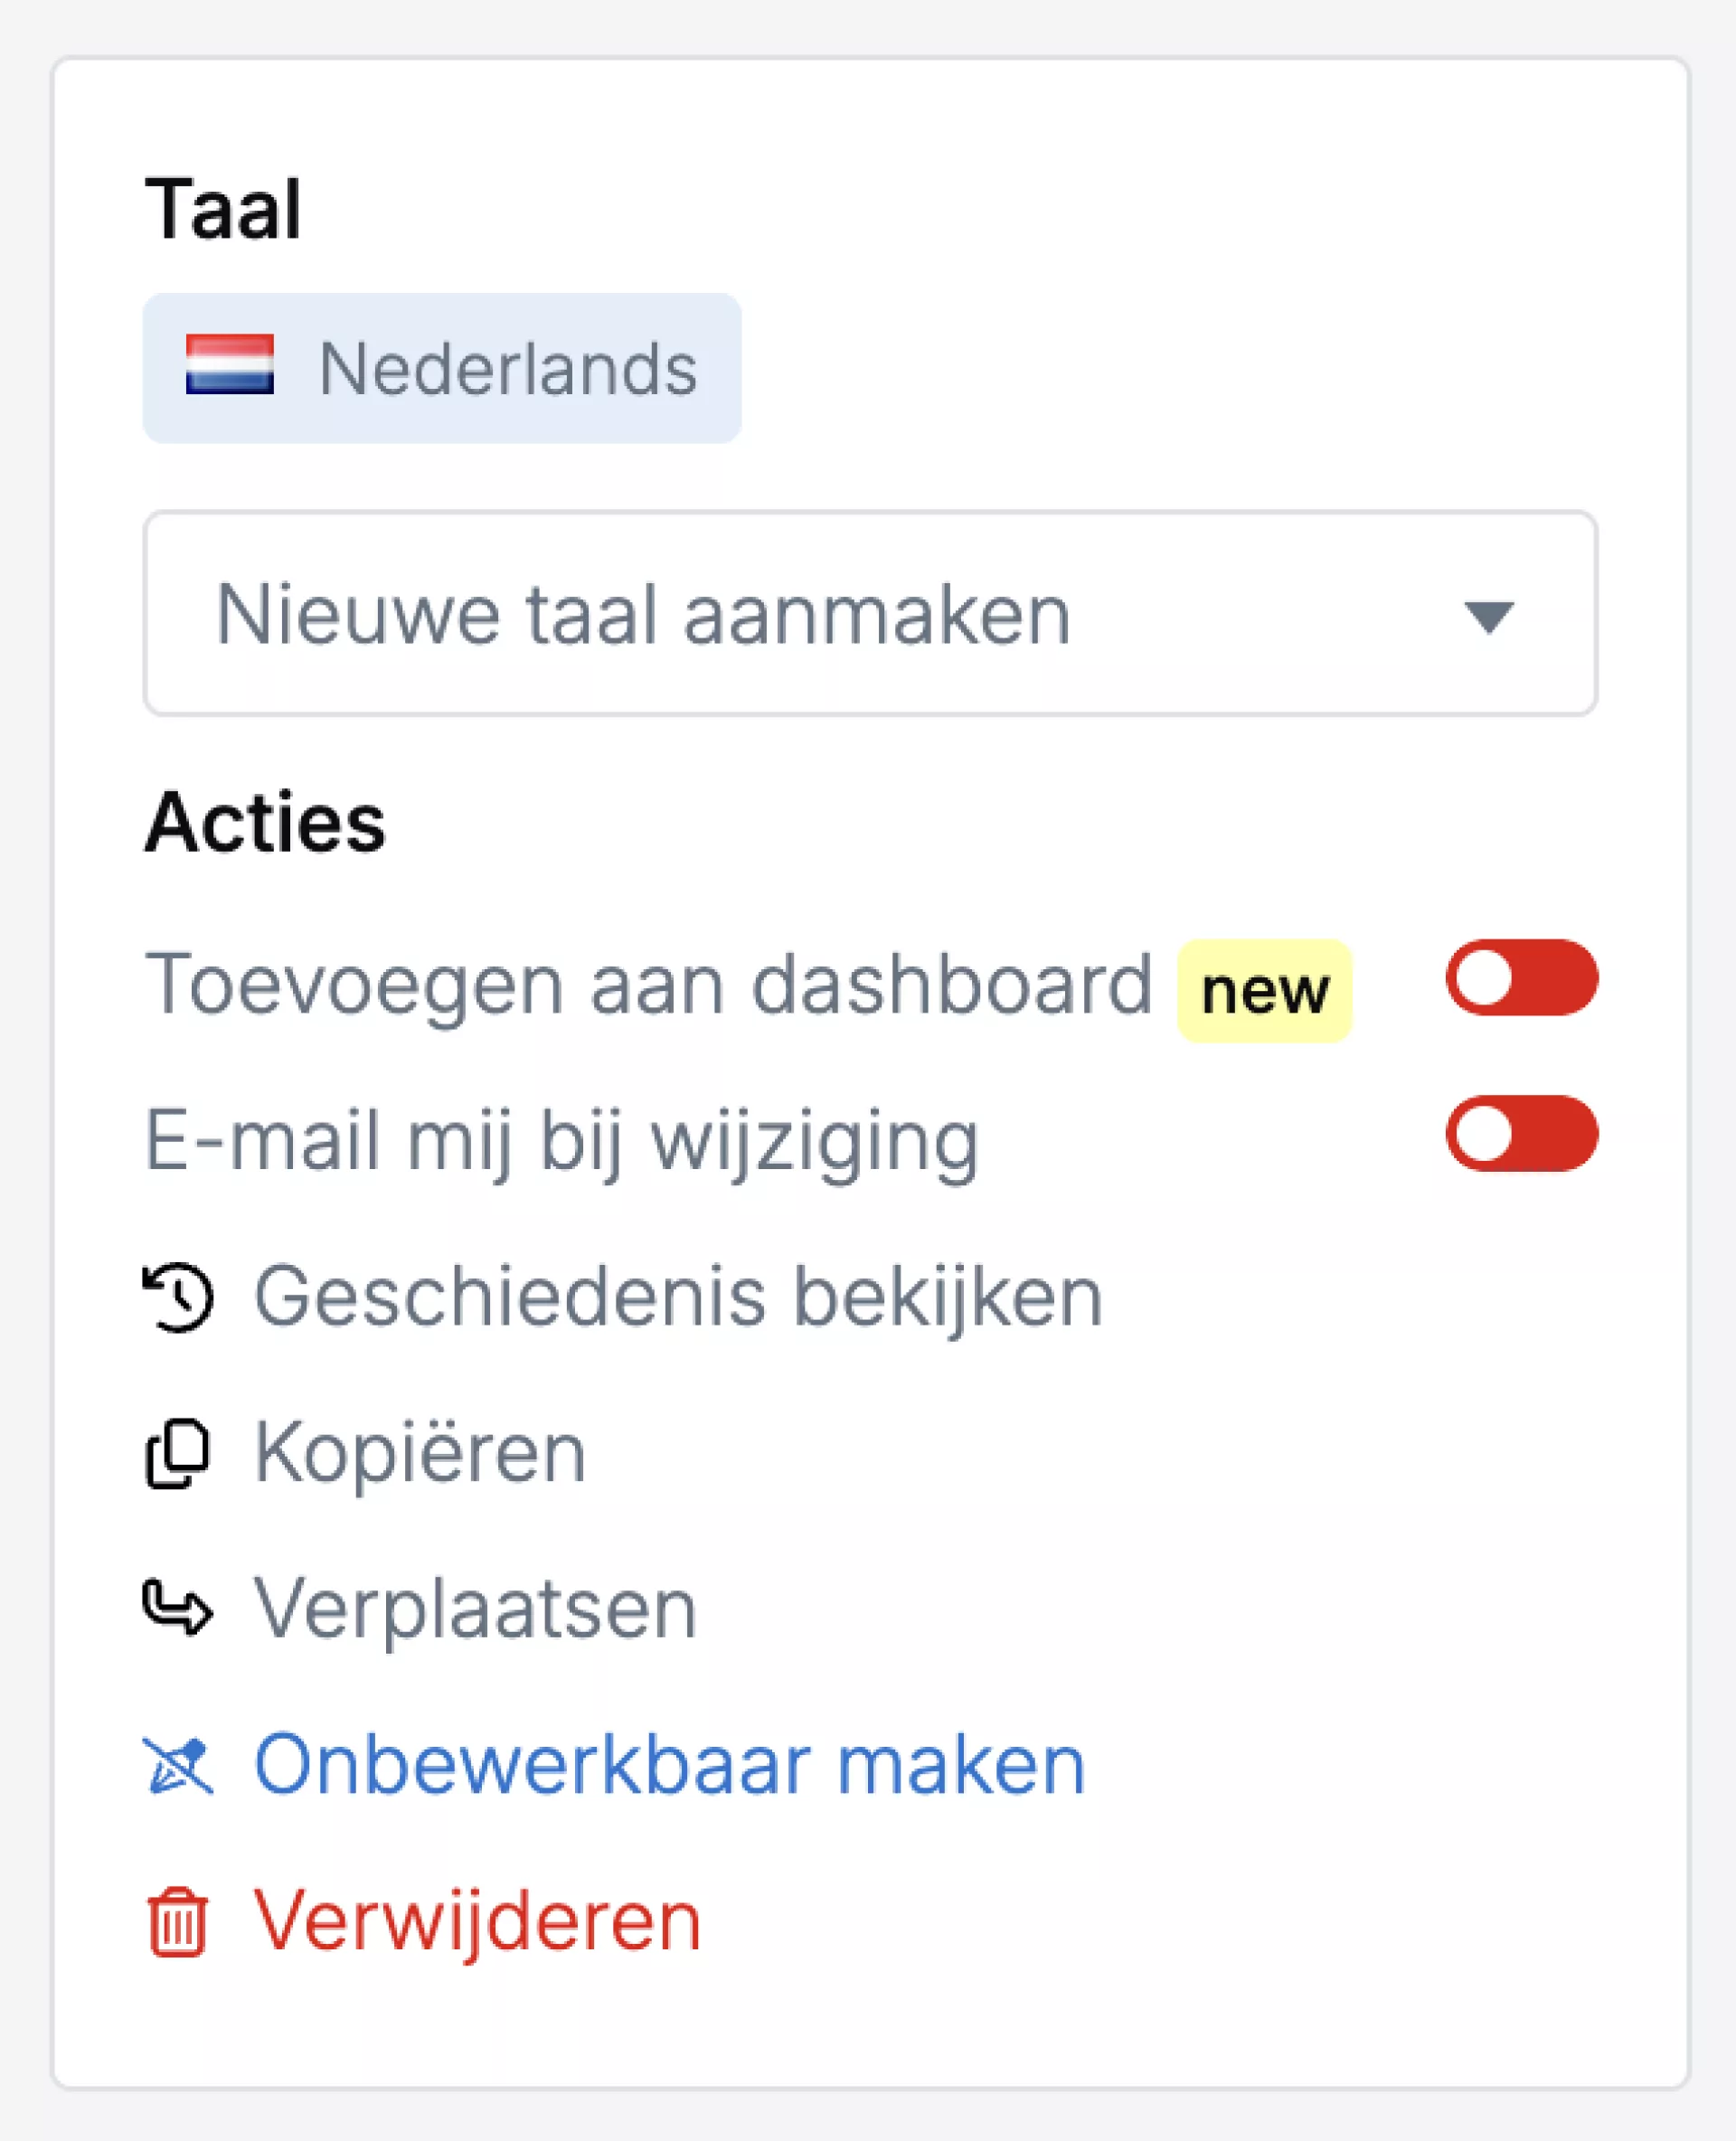Select the 'Verplaatsen' action
This screenshot has width=1736, height=2141.
(475, 1609)
